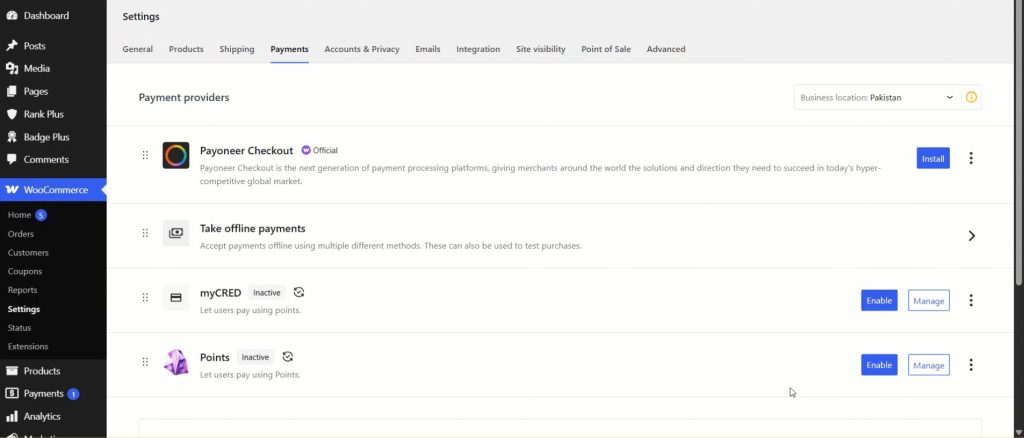Open the Point of Sale tab
Image resolution: width=1024 pixels, height=438 pixels.
pyautogui.click(x=606, y=49)
